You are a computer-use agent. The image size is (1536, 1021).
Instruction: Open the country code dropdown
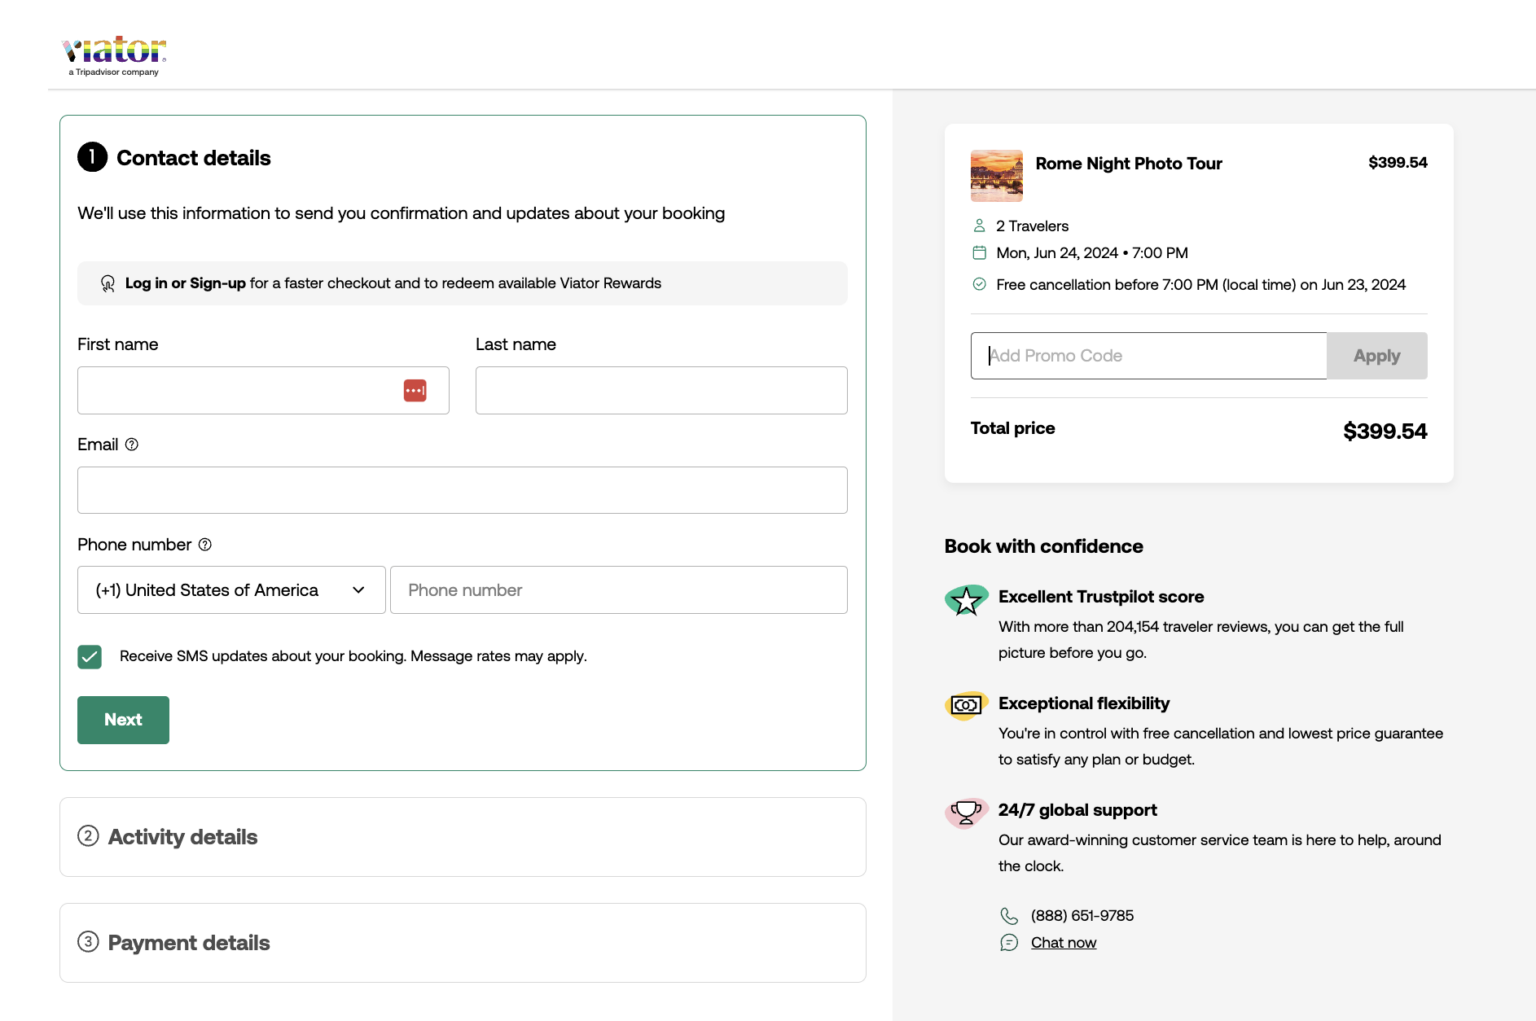pyautogui.click(x=231, y=590)
